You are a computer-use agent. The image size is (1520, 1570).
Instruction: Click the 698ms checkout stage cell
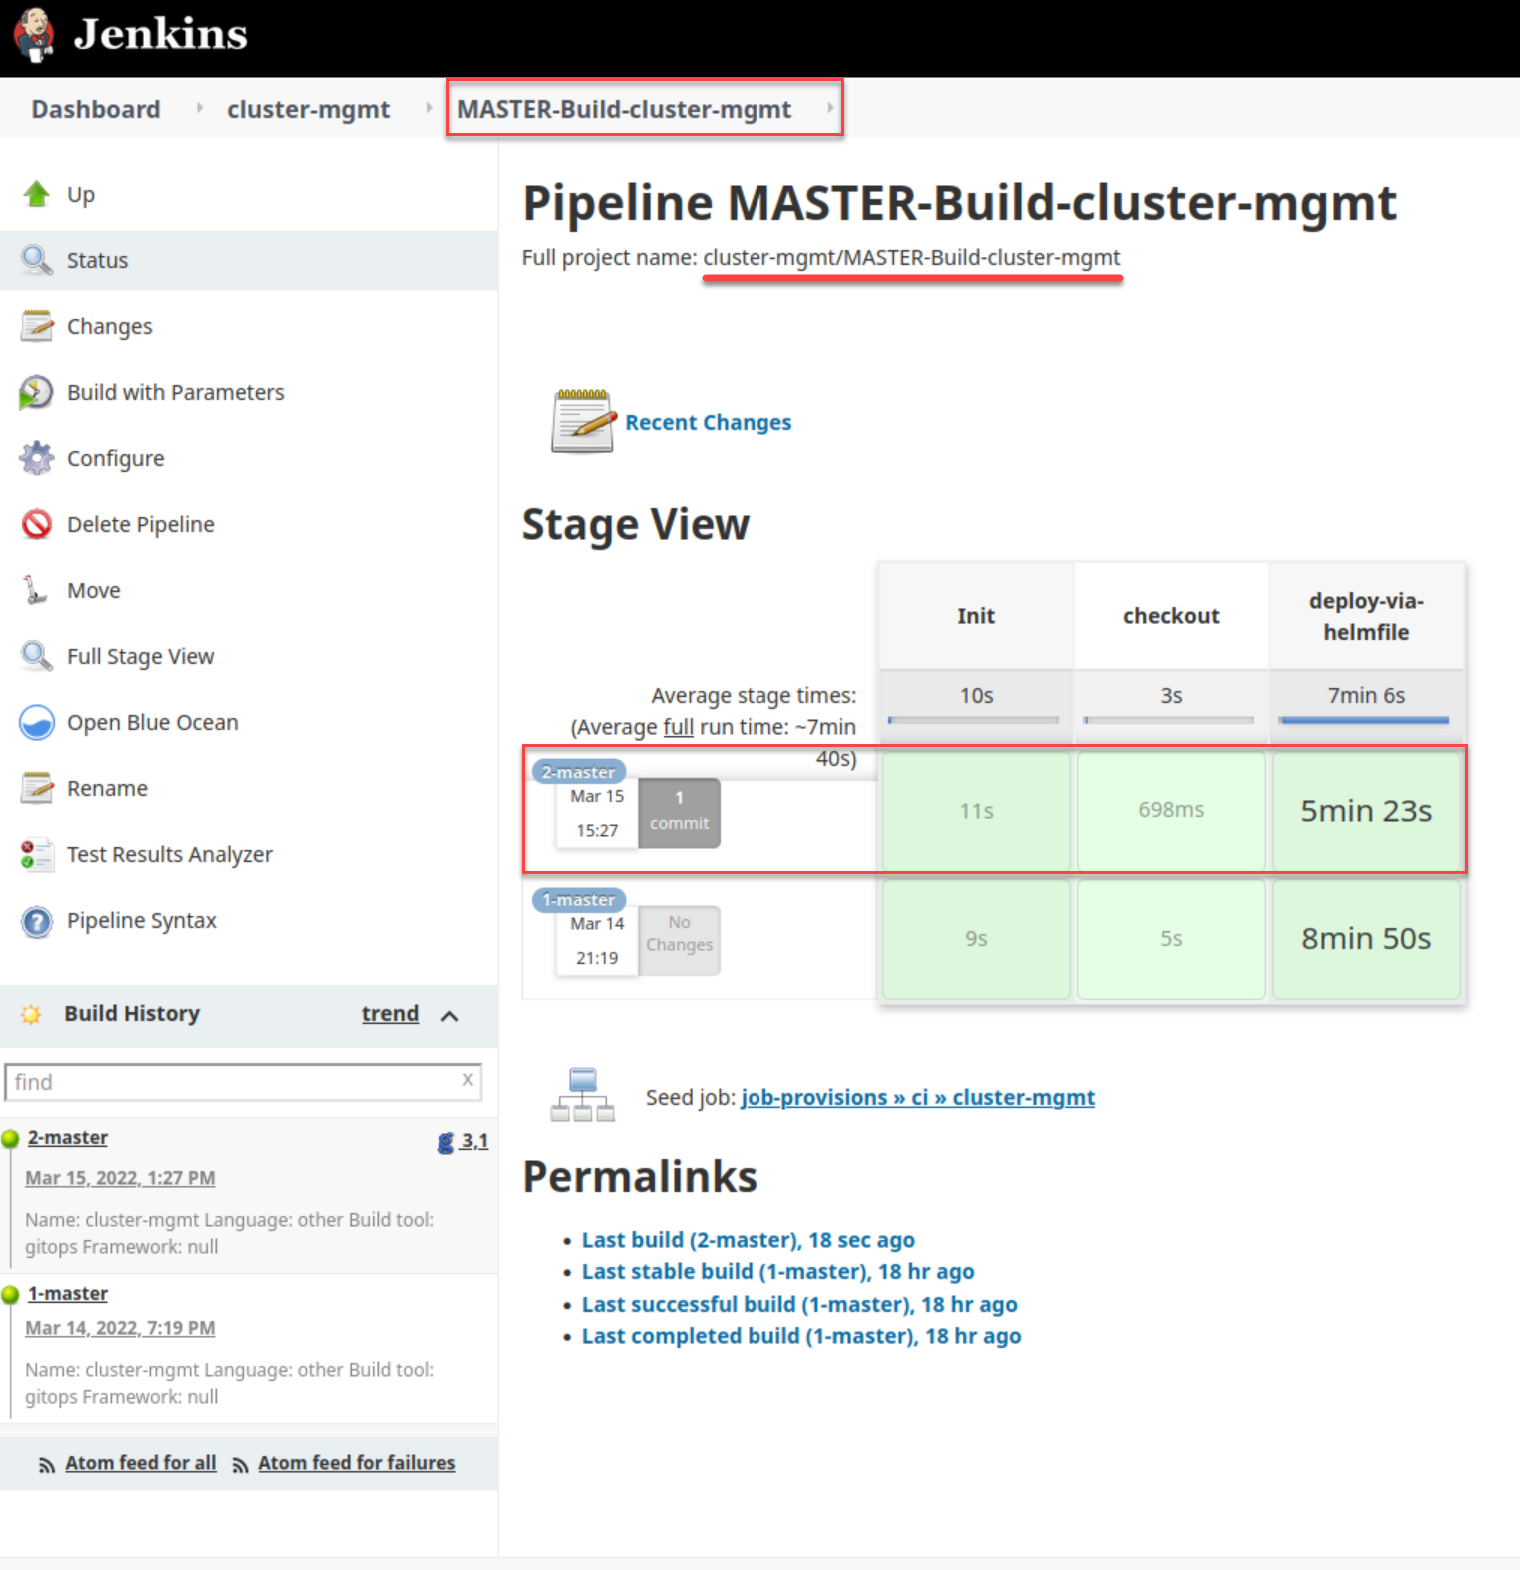coord(1171,811)
